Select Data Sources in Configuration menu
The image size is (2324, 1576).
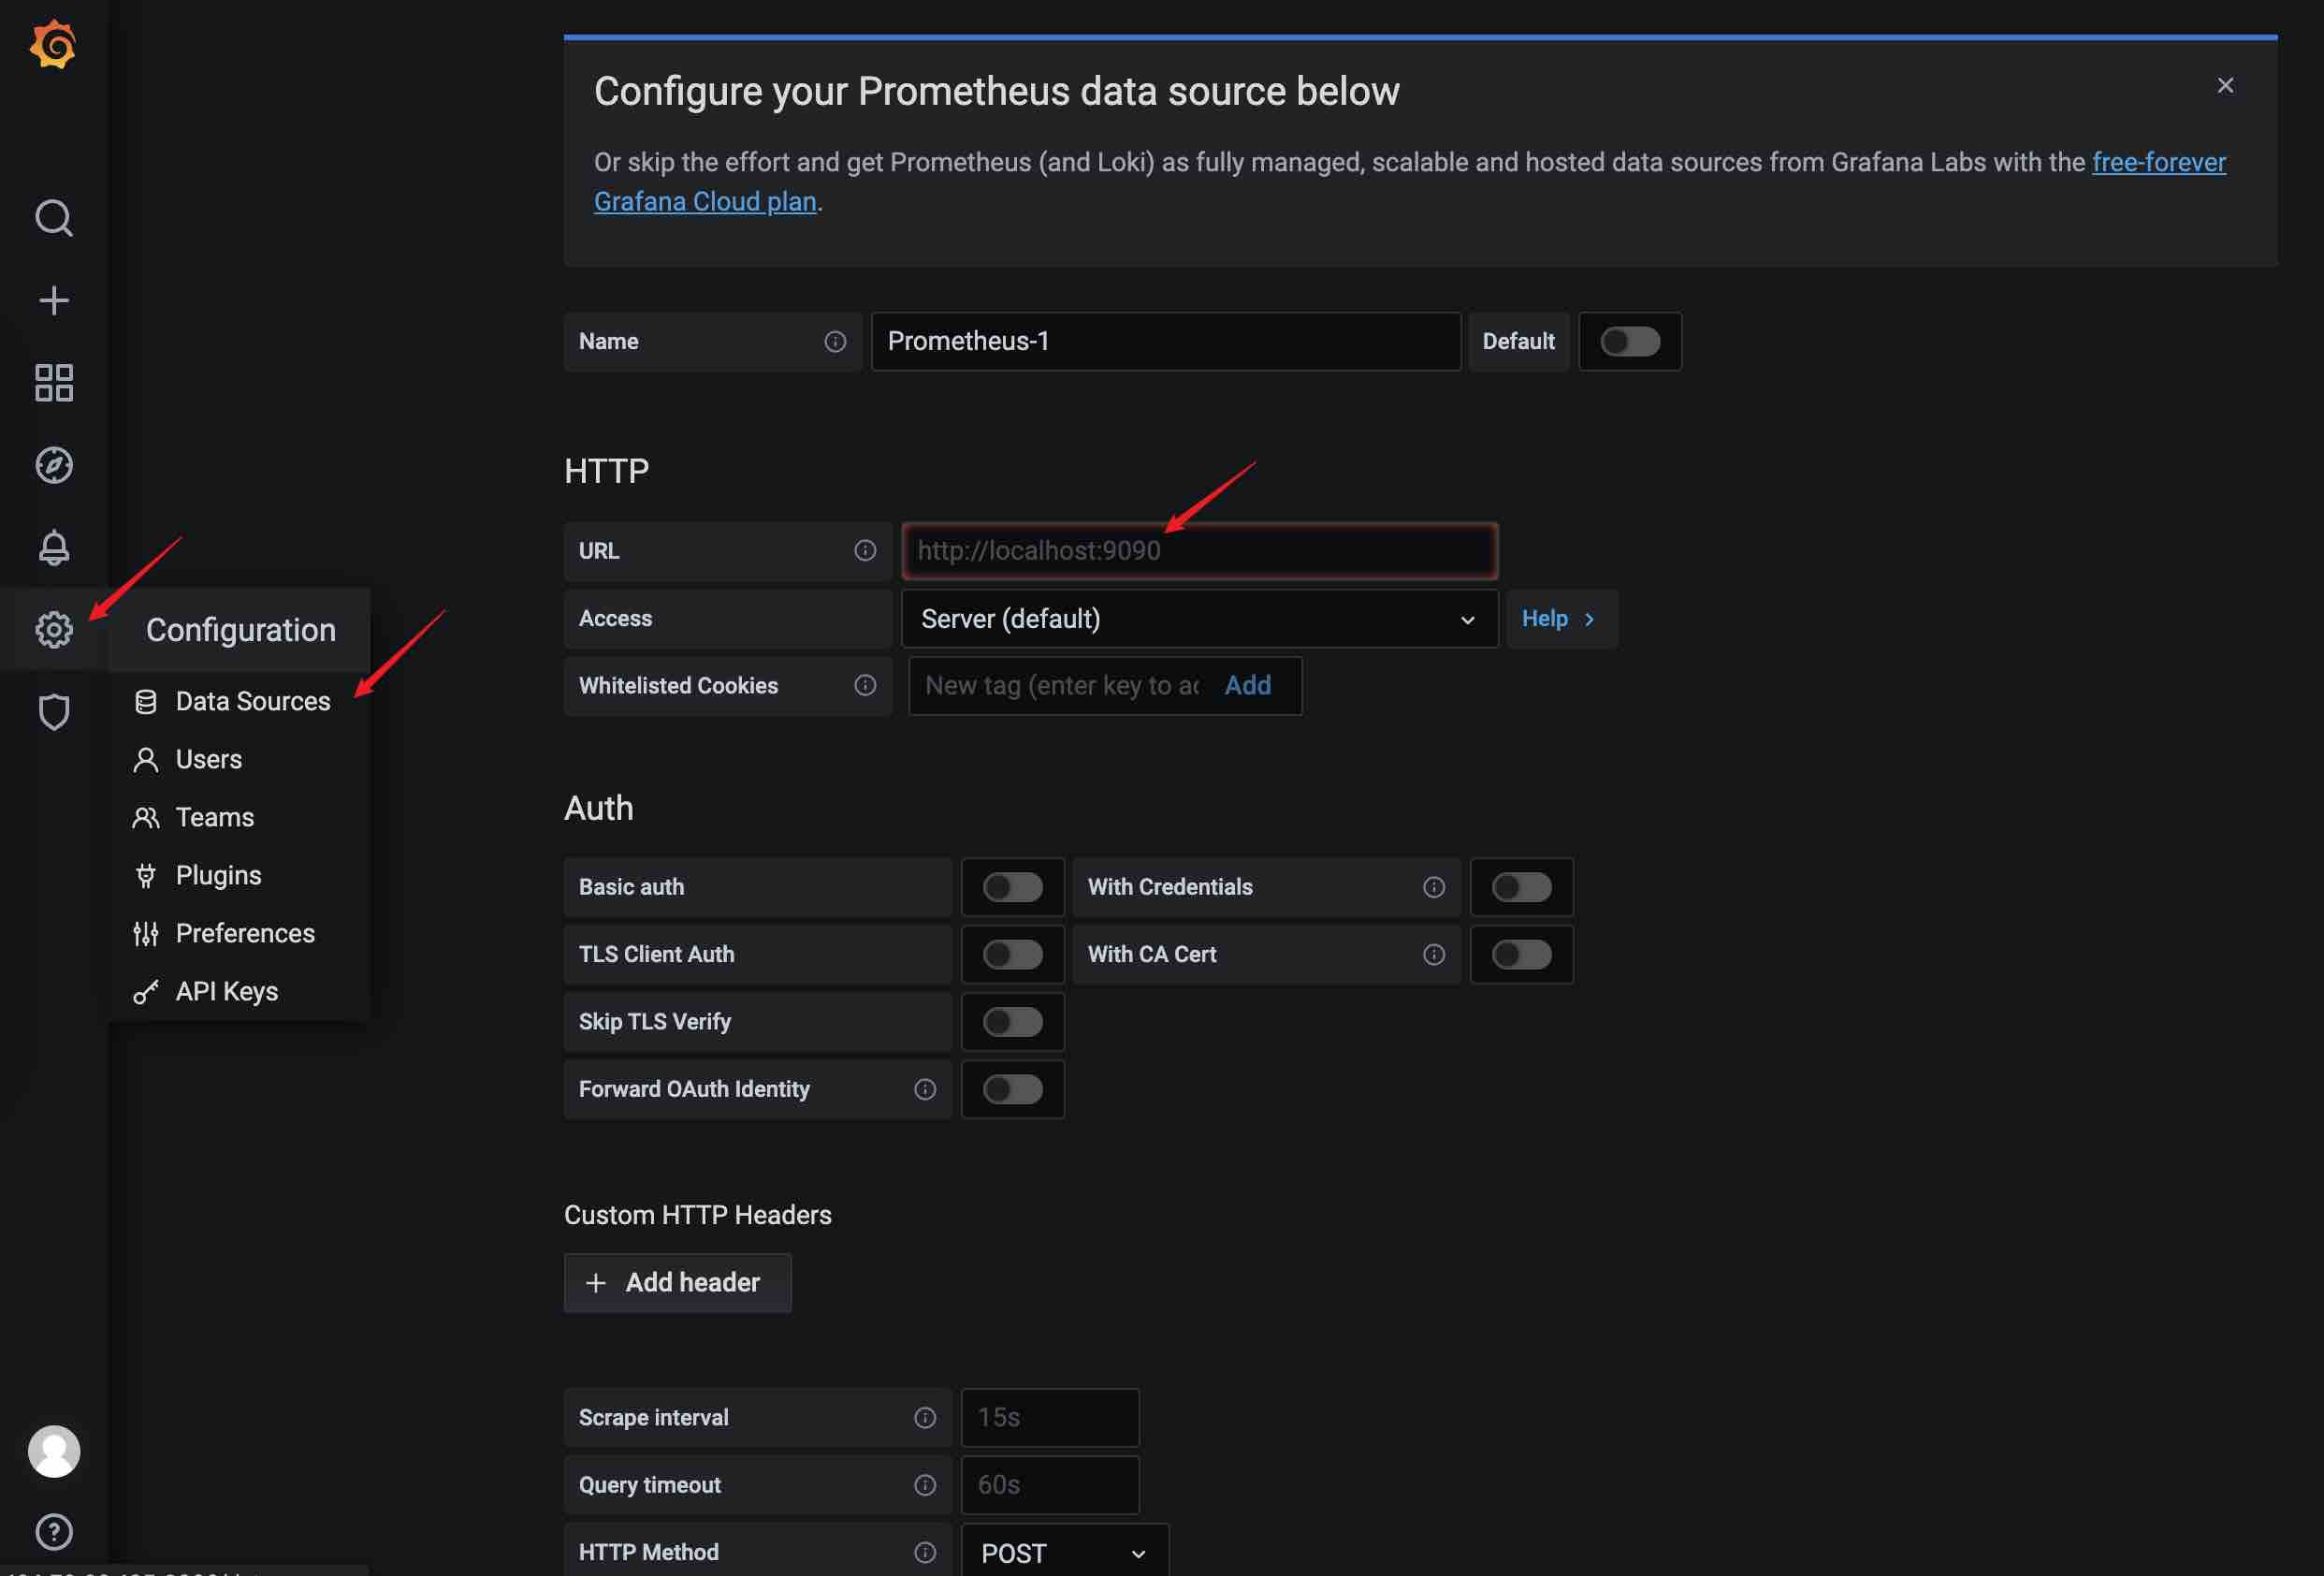(x=252, y=701)
